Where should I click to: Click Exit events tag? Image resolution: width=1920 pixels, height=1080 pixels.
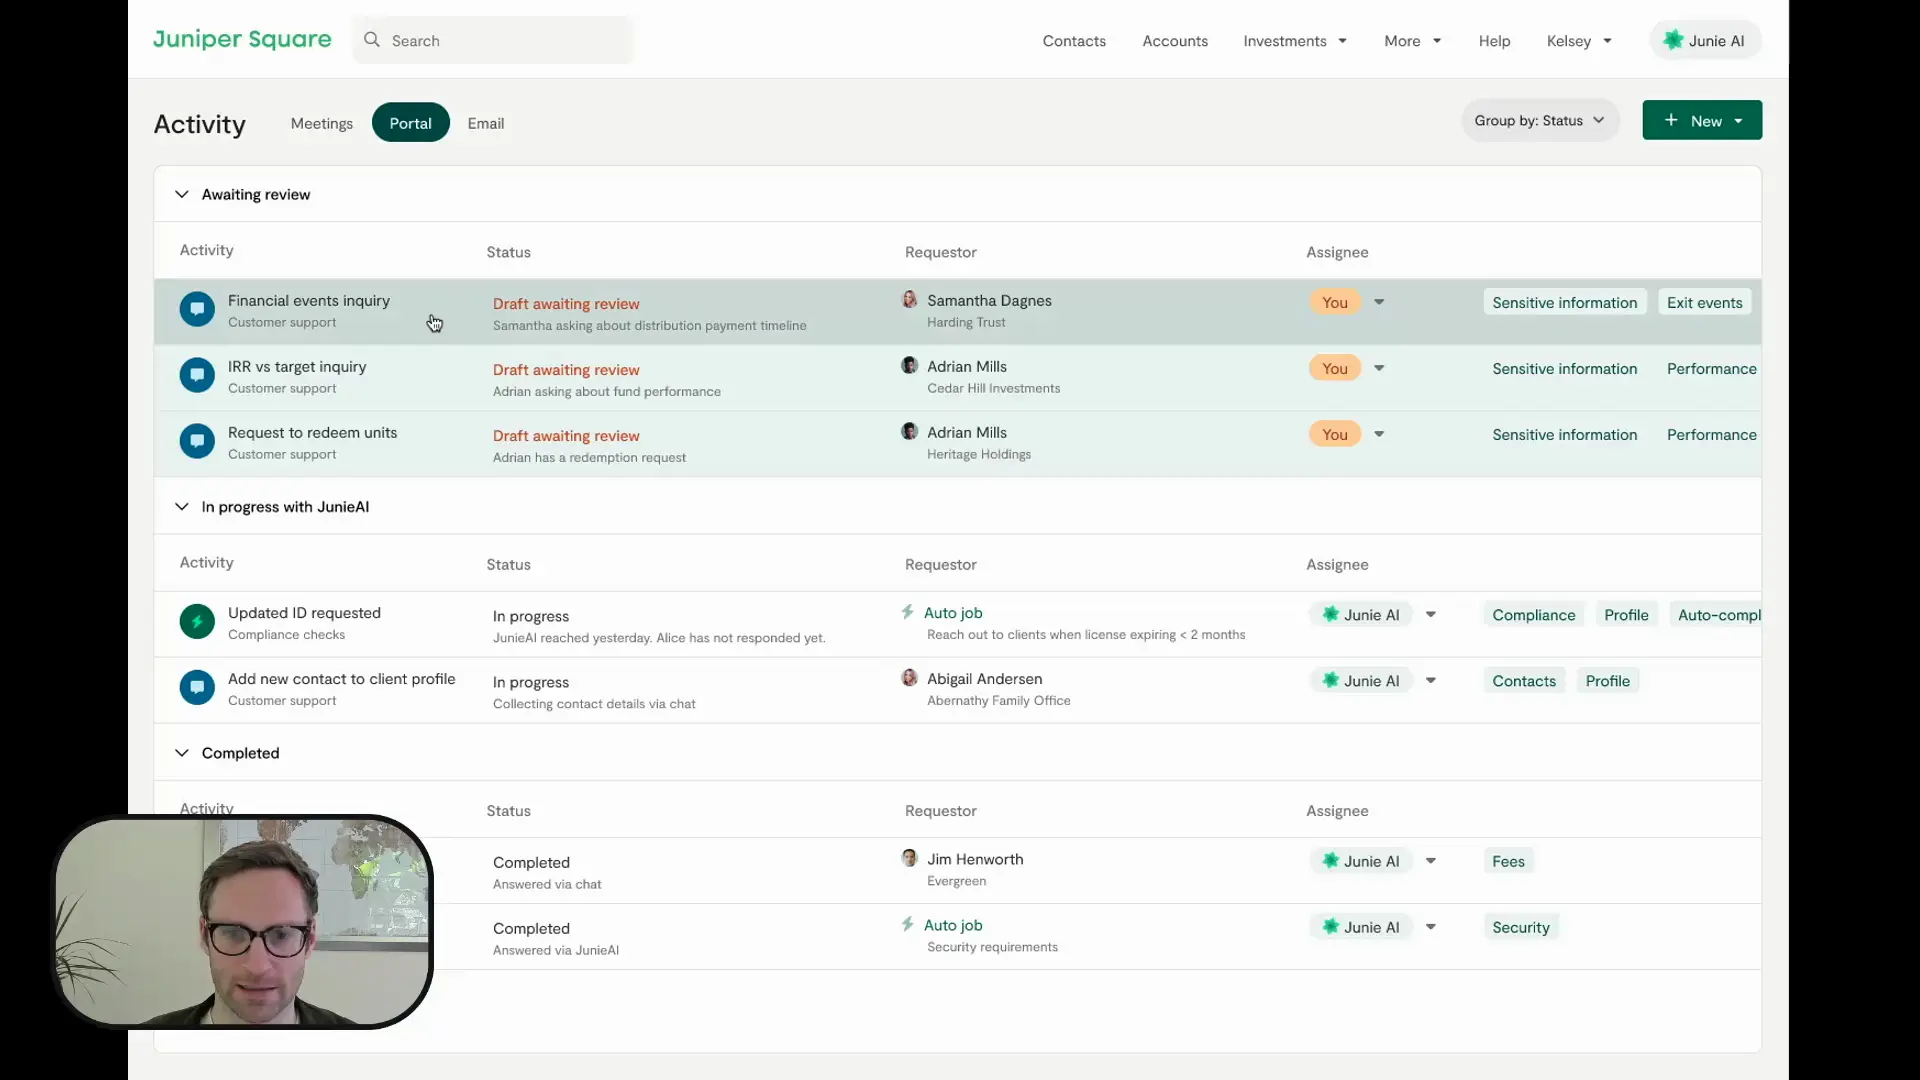(1704, 303)
